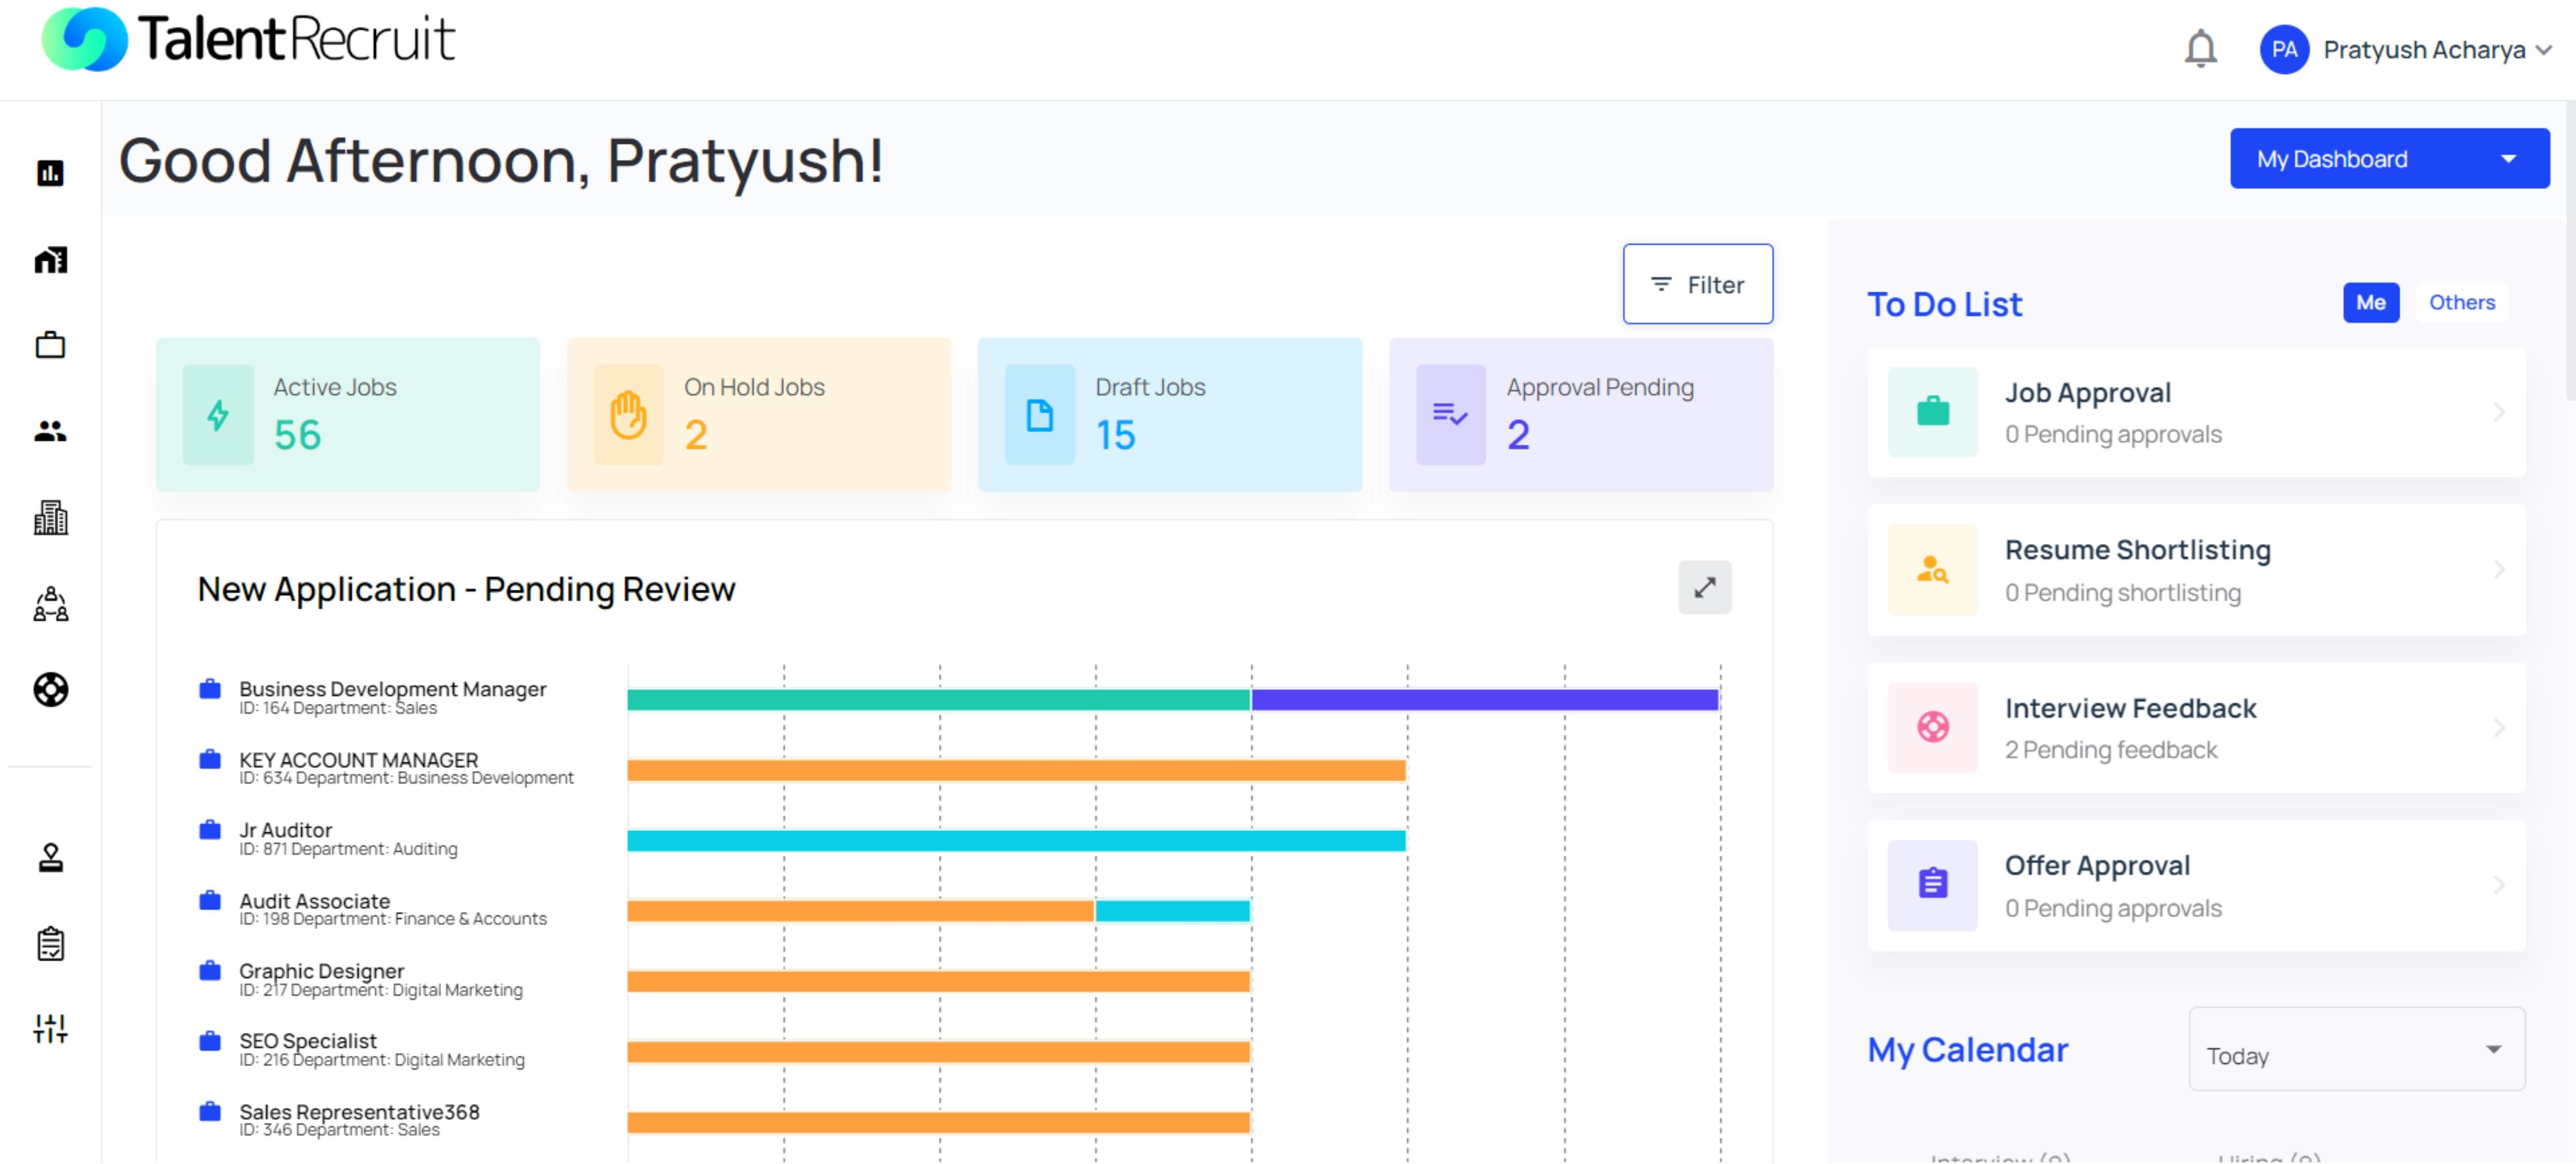Select the briefcase Jobs icon in sidebar
Screen dimensions: 2576x1164
pos(49,344)
